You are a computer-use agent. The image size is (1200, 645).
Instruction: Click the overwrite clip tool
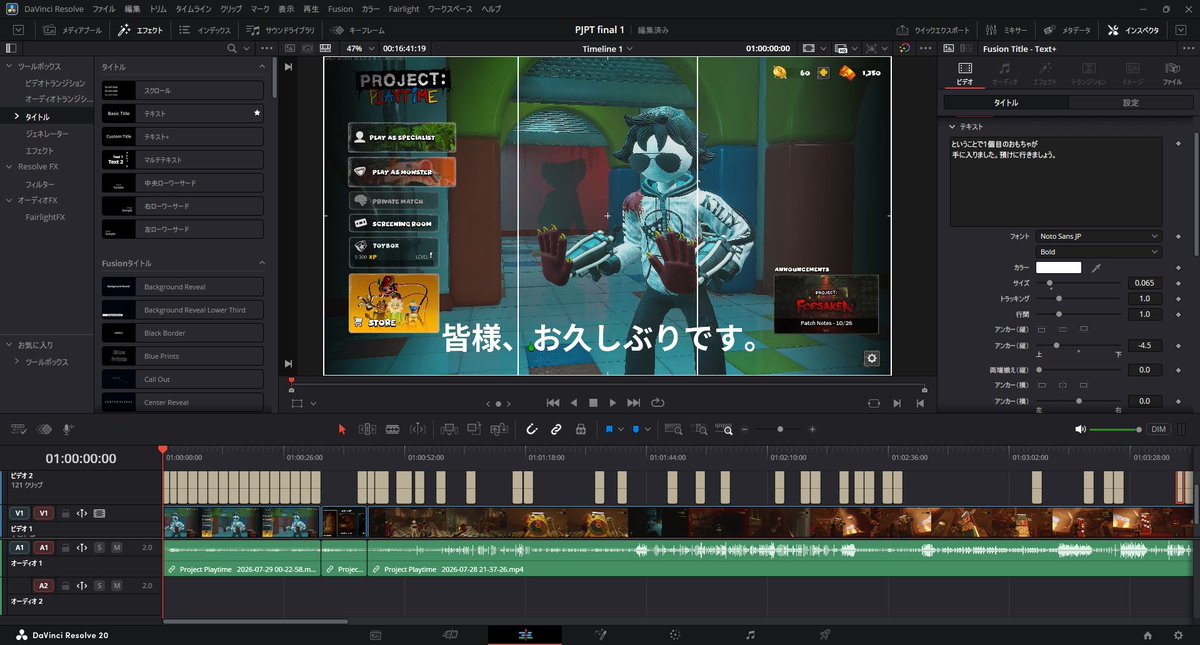click(x=474, y=429)
